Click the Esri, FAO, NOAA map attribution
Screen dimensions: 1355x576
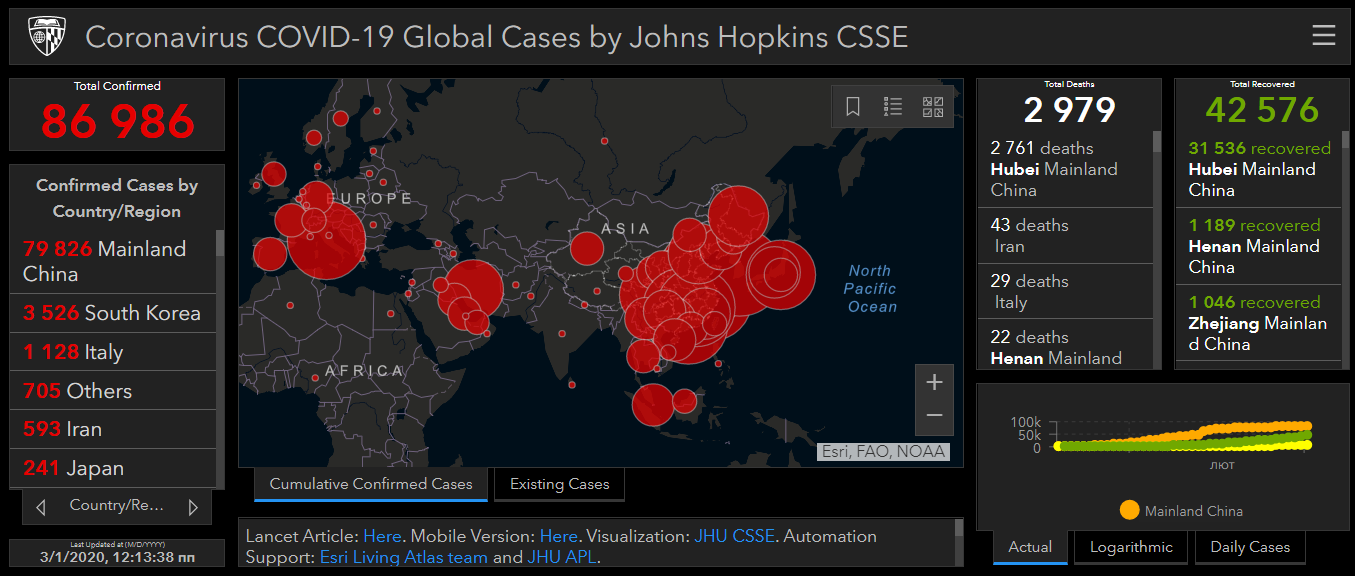coord(883,452)
